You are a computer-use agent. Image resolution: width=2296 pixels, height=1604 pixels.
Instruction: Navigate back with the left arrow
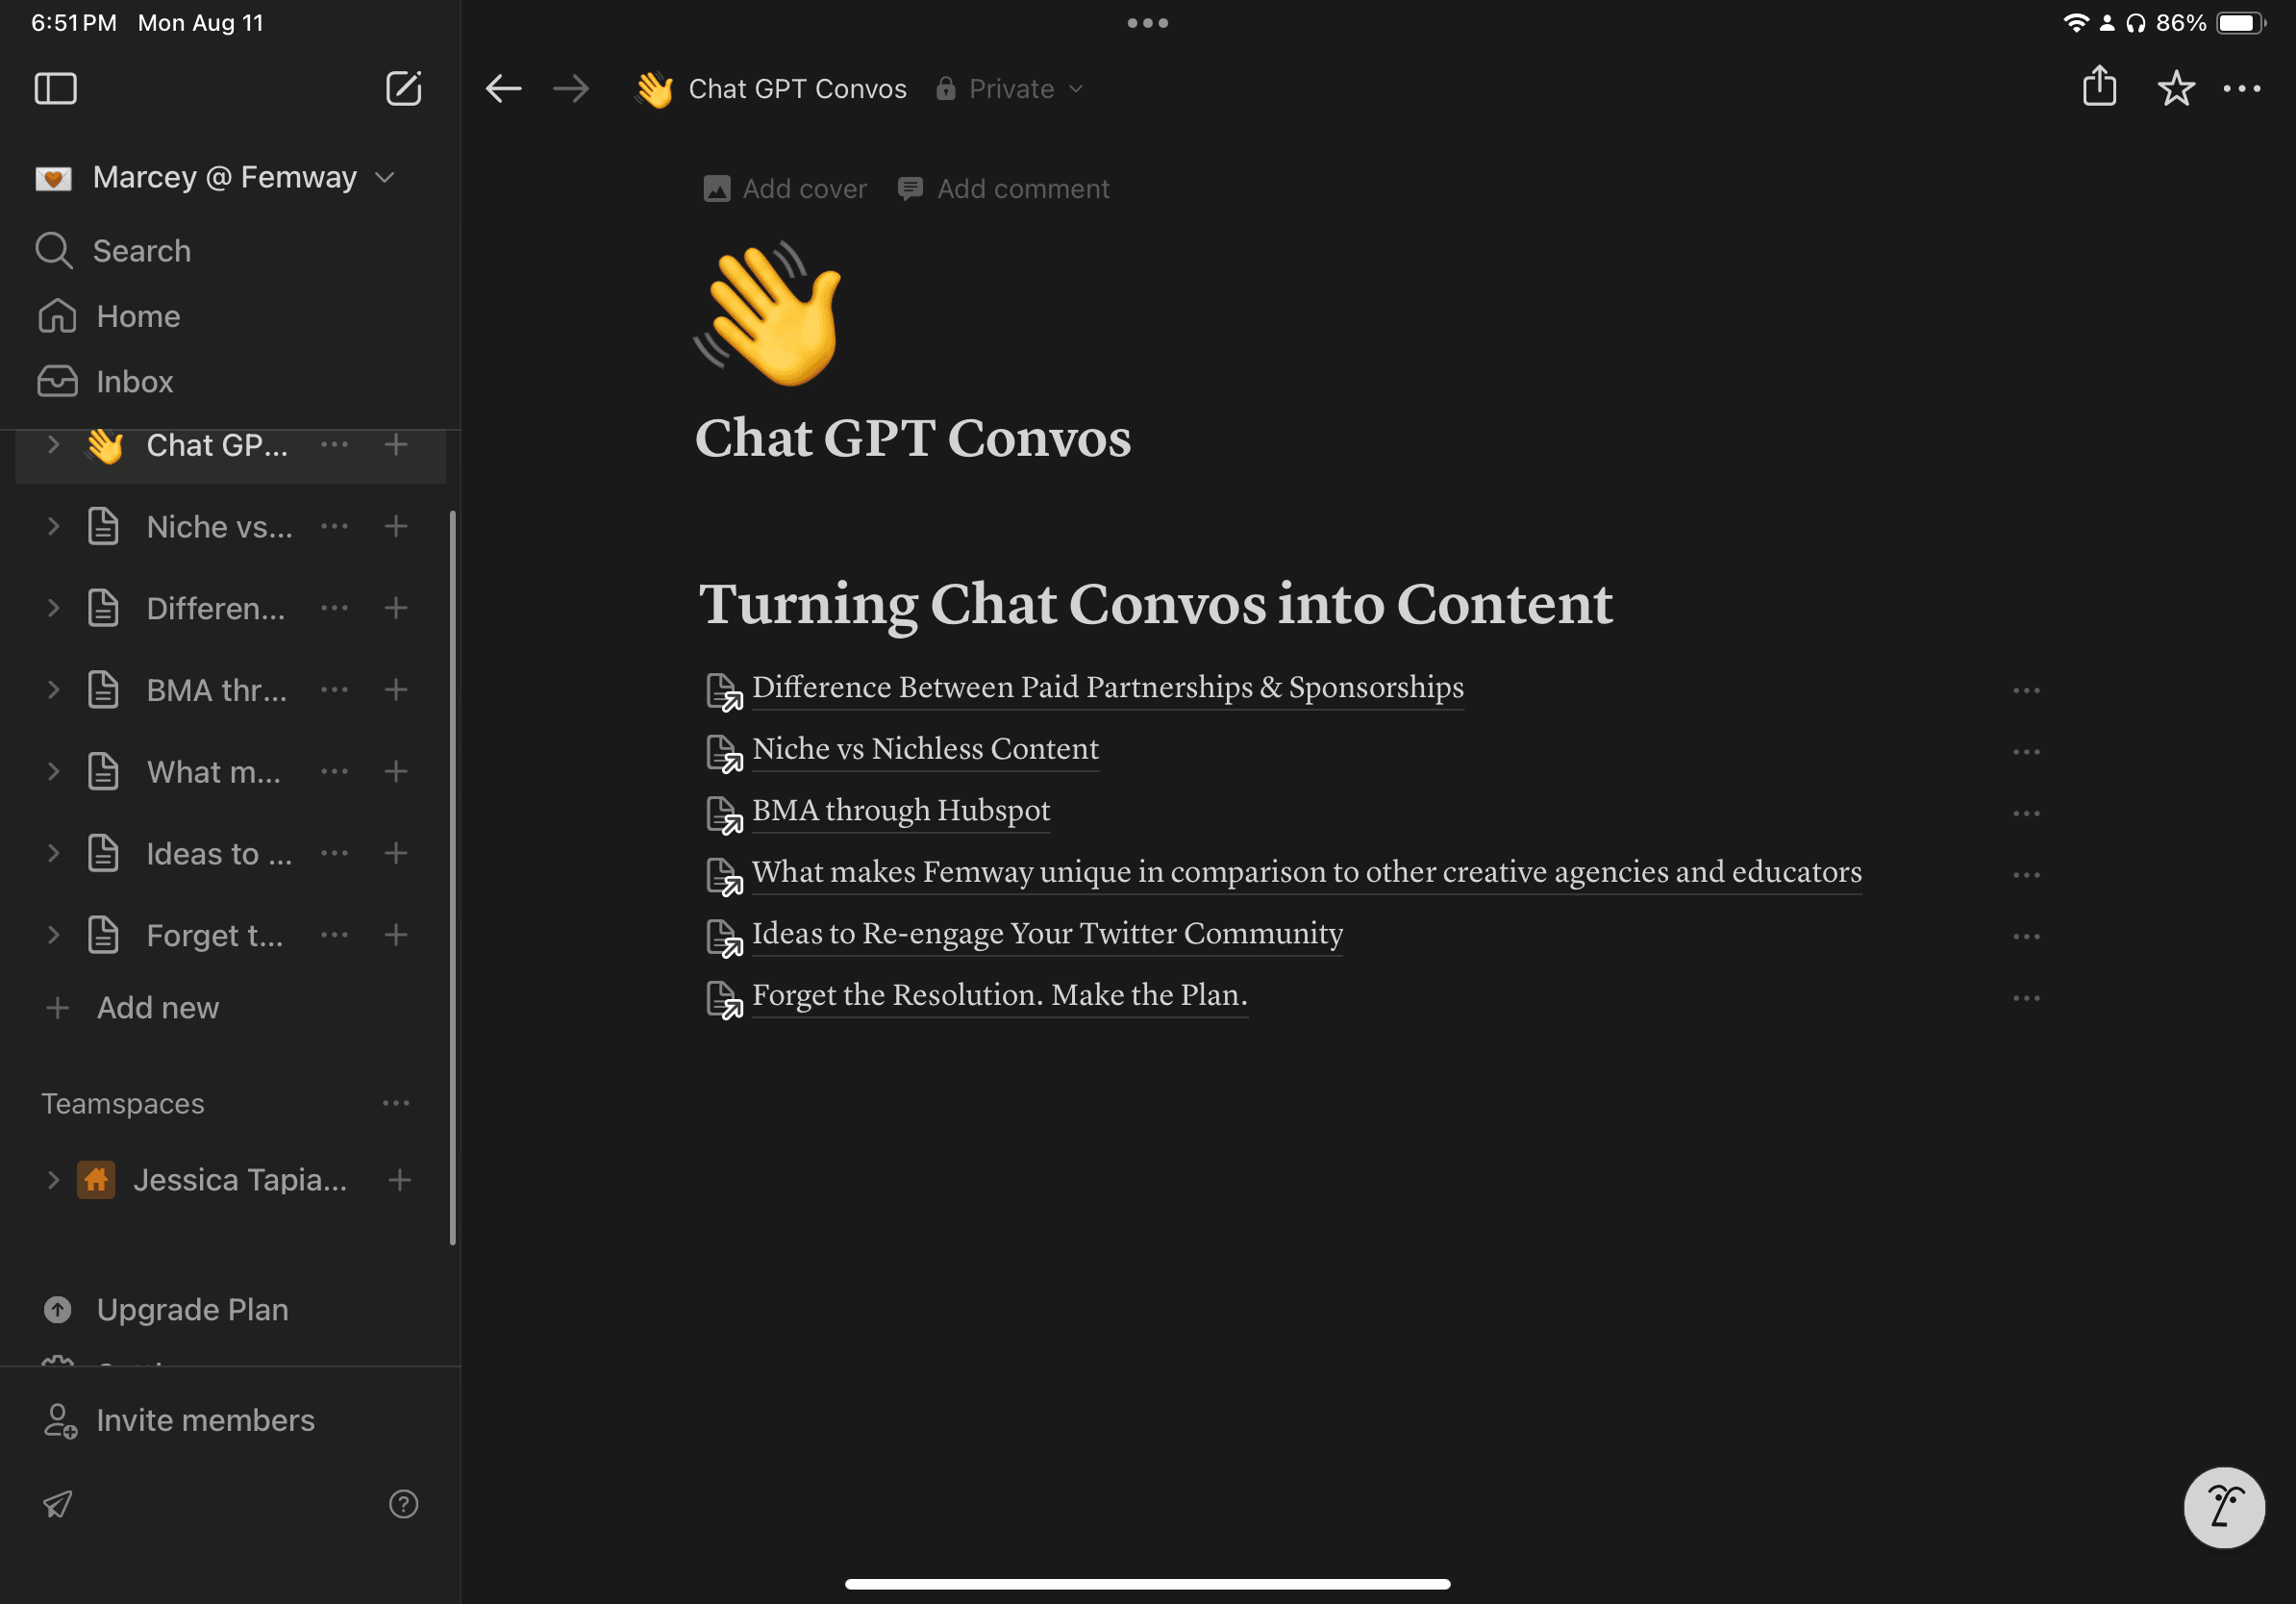click(x=503, y=89)
